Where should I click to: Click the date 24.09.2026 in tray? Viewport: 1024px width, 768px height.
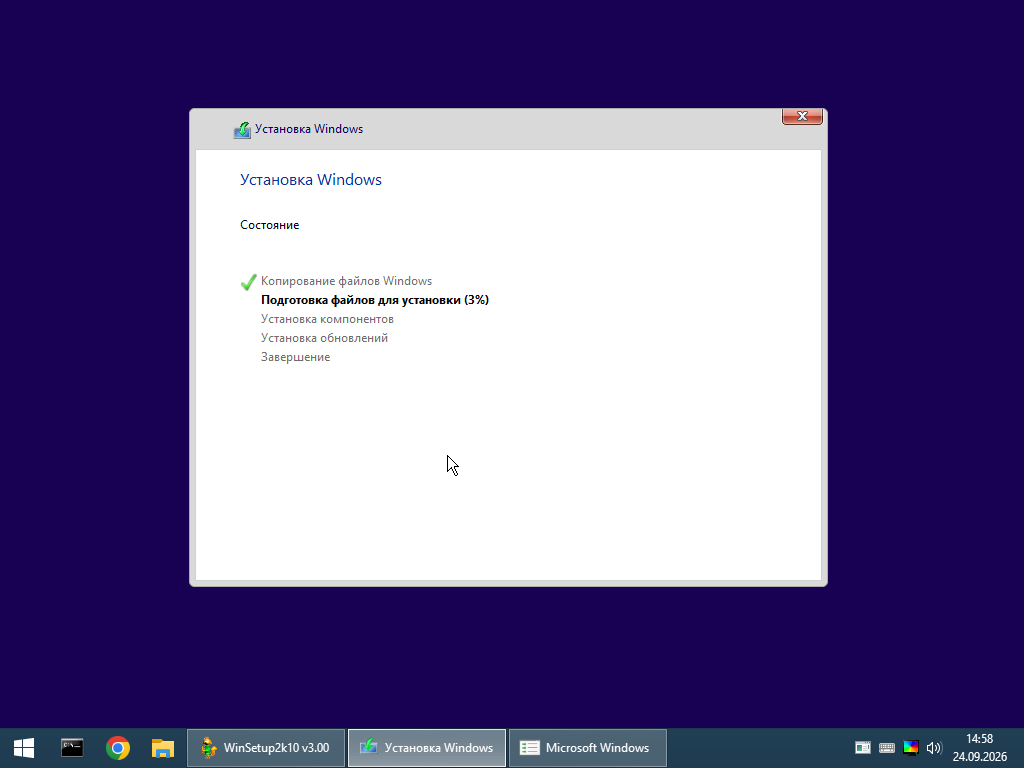[x=980, y=757]
